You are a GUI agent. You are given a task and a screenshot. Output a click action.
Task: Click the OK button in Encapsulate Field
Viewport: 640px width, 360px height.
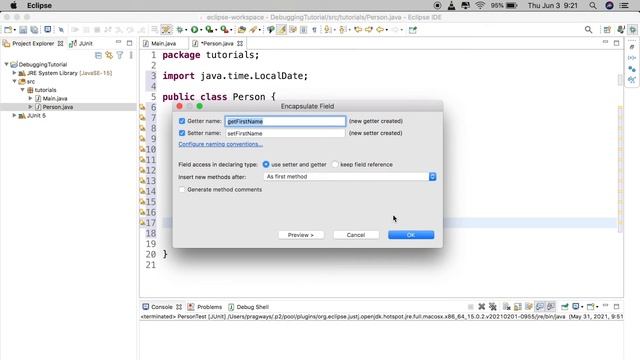411,235
